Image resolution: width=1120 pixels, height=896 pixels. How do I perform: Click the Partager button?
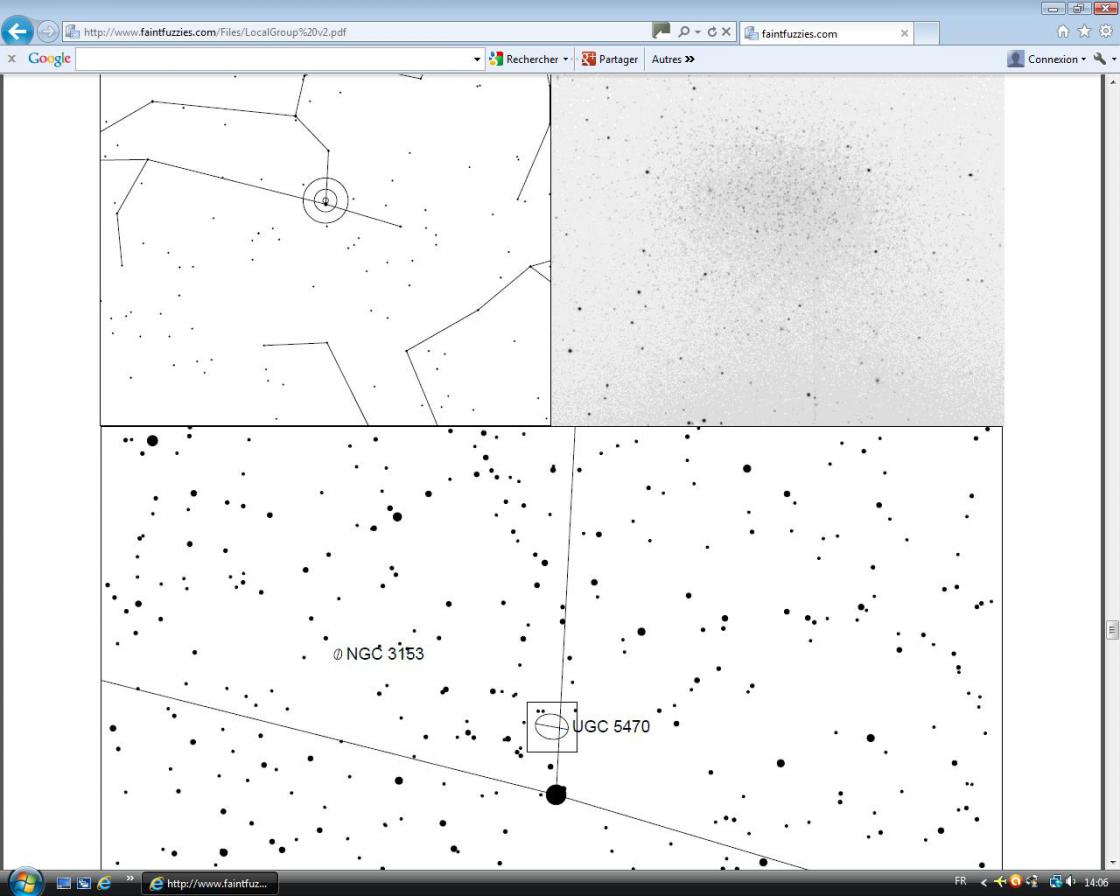point(609,59)
